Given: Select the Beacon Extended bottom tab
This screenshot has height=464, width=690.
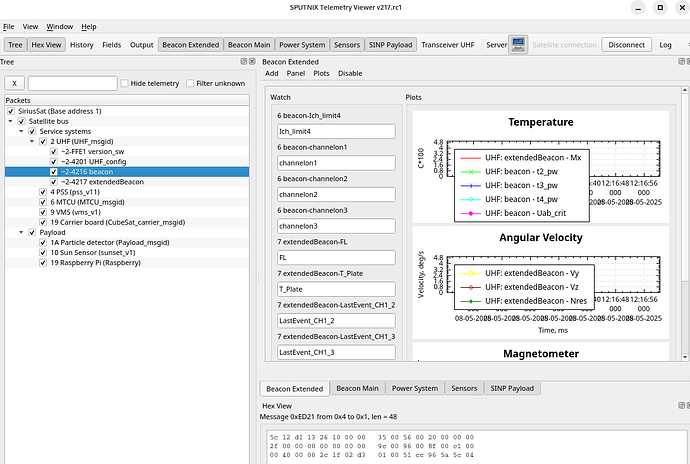Looking at the screenshot, I should coord(295,389).
